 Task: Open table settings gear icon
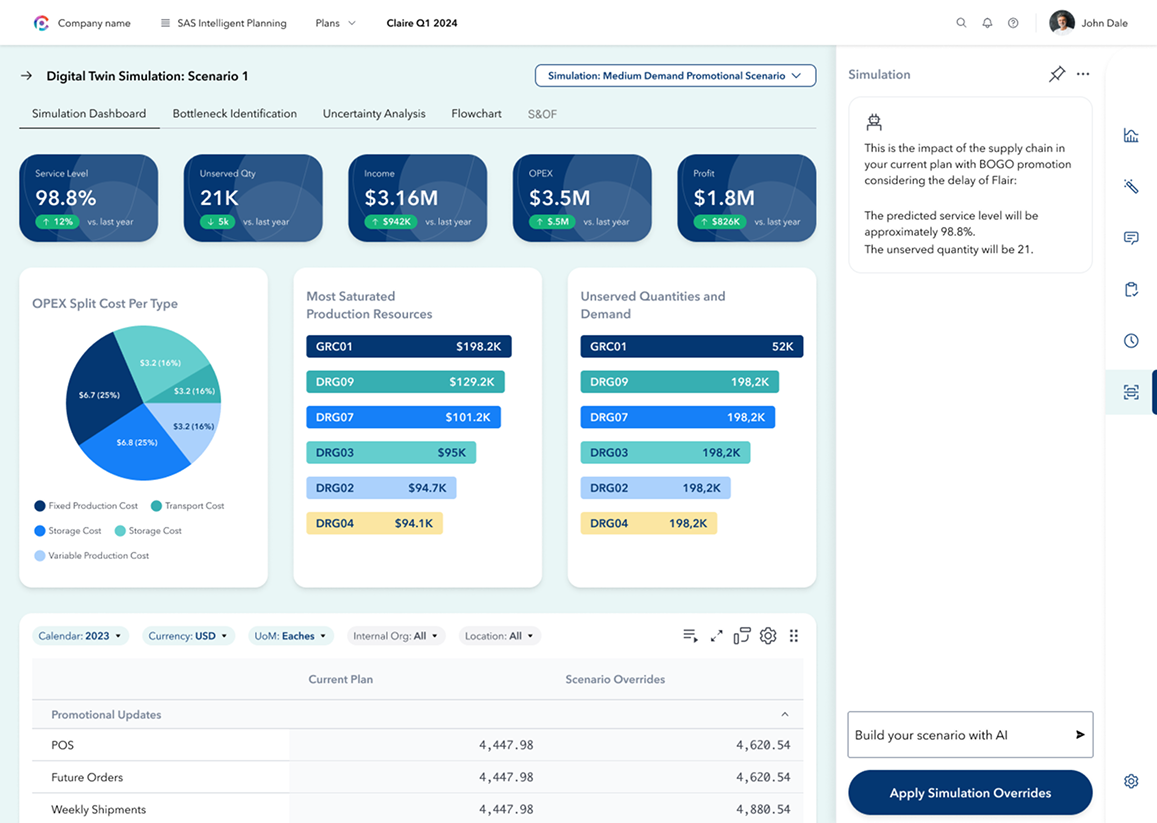click(x=767, y=636)
